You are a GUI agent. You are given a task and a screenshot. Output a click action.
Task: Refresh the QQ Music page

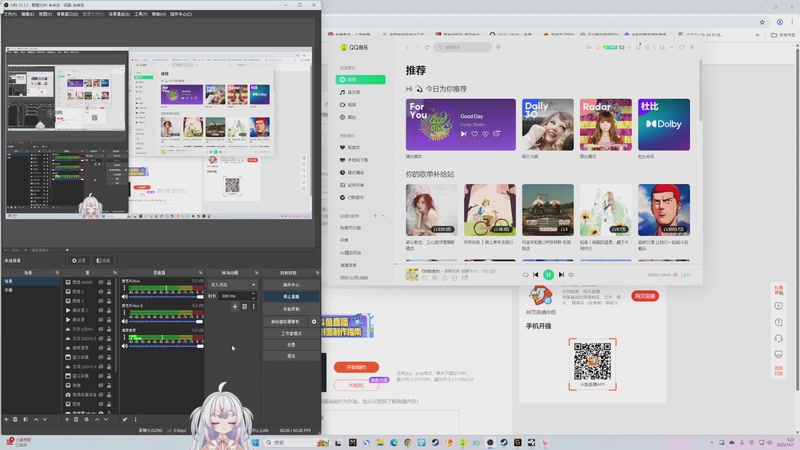click(427, 47)
